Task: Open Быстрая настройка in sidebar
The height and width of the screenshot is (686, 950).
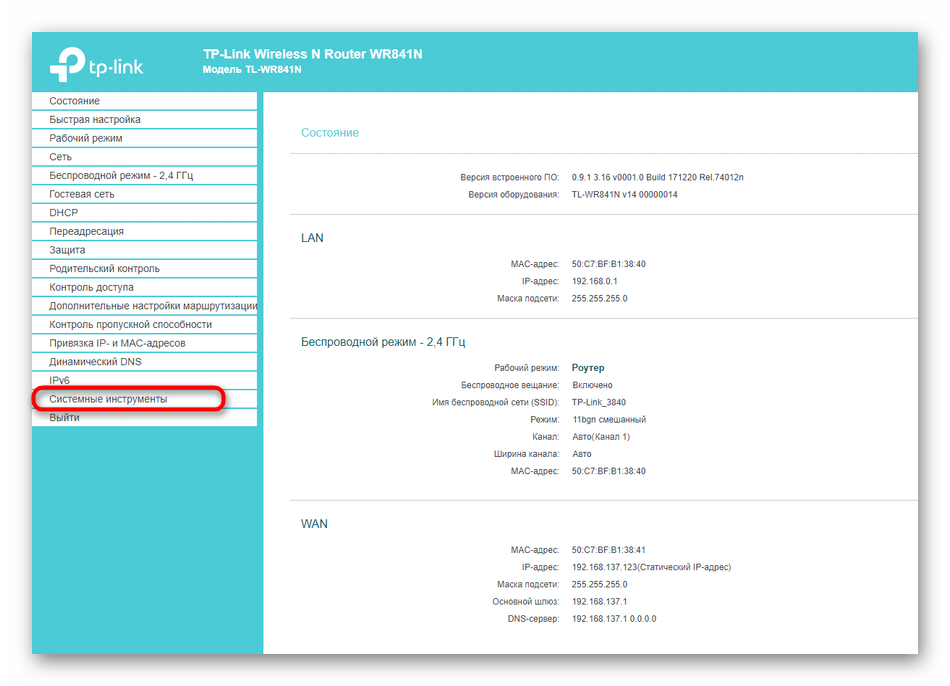Action: (95, 120)
